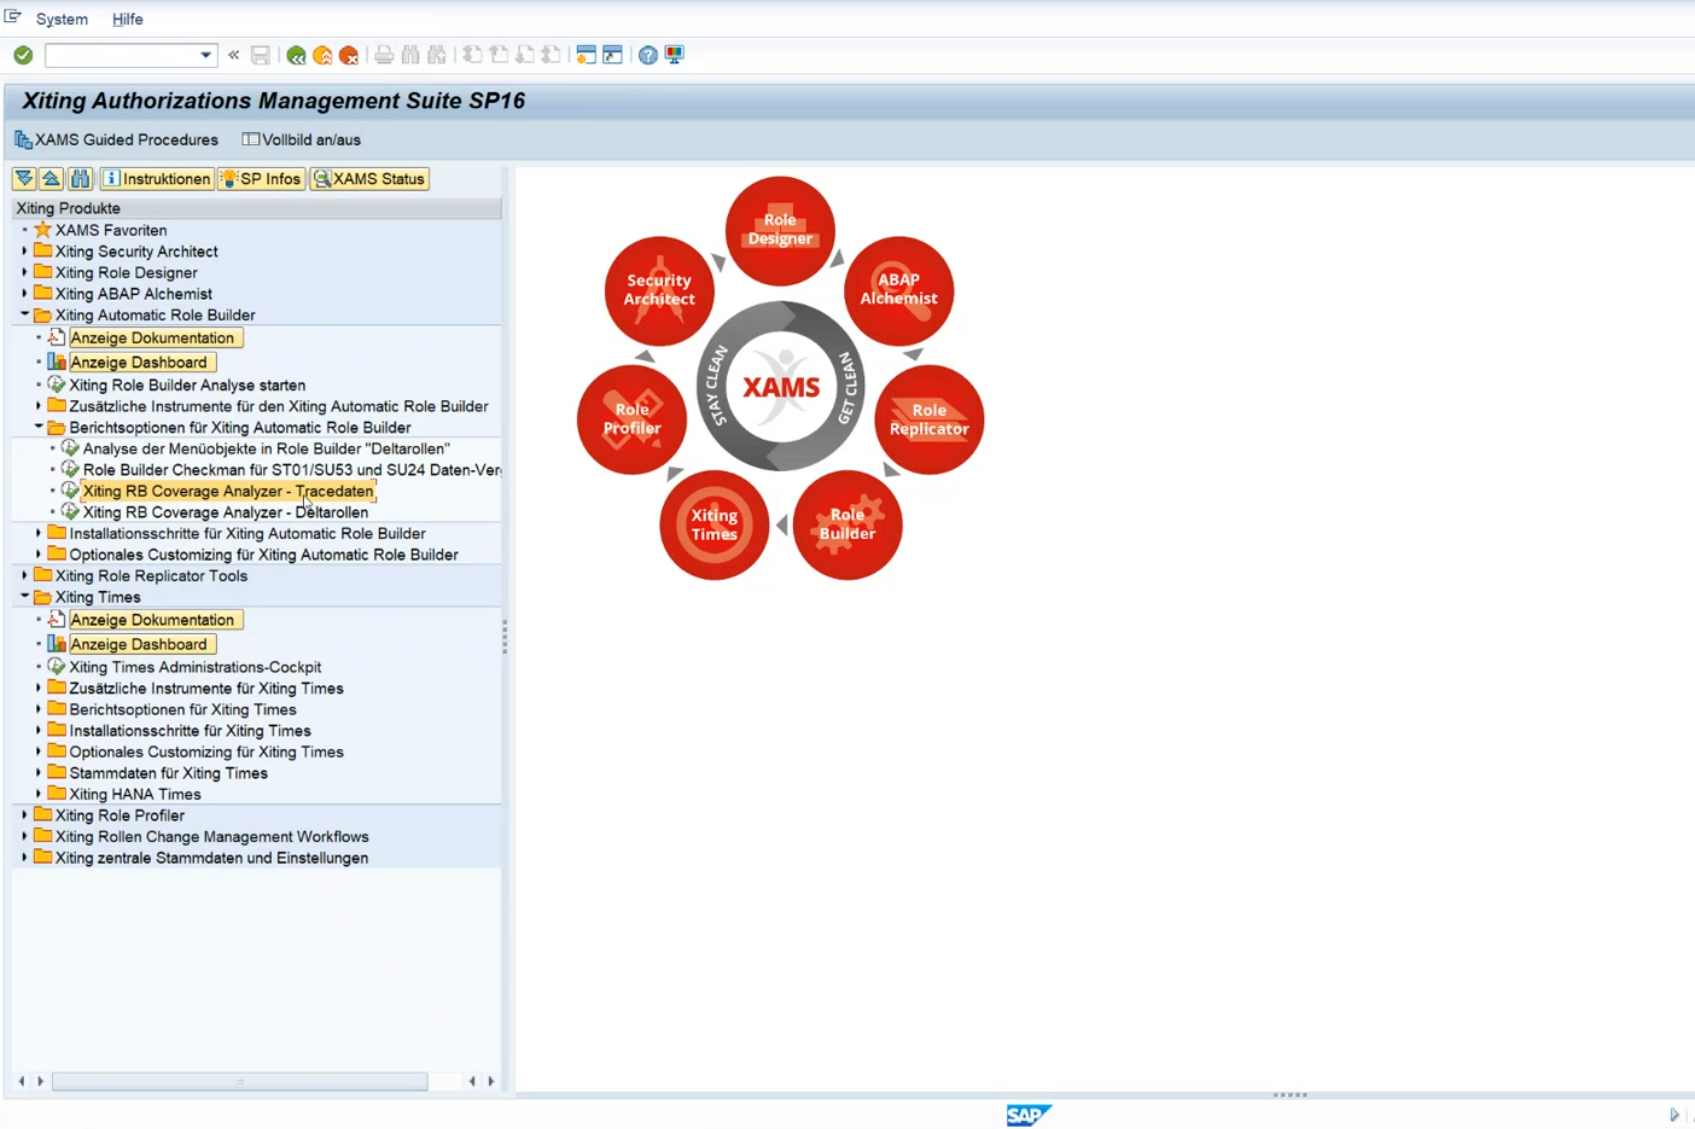The image size is (1695, 1129).
Task: Collapse the Xiting Times folder
Action: [25, 597]
